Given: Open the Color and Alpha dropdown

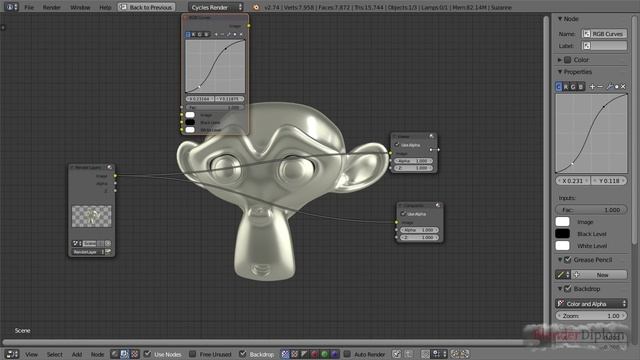Looking at the screenshot, I should click(591, 304).
